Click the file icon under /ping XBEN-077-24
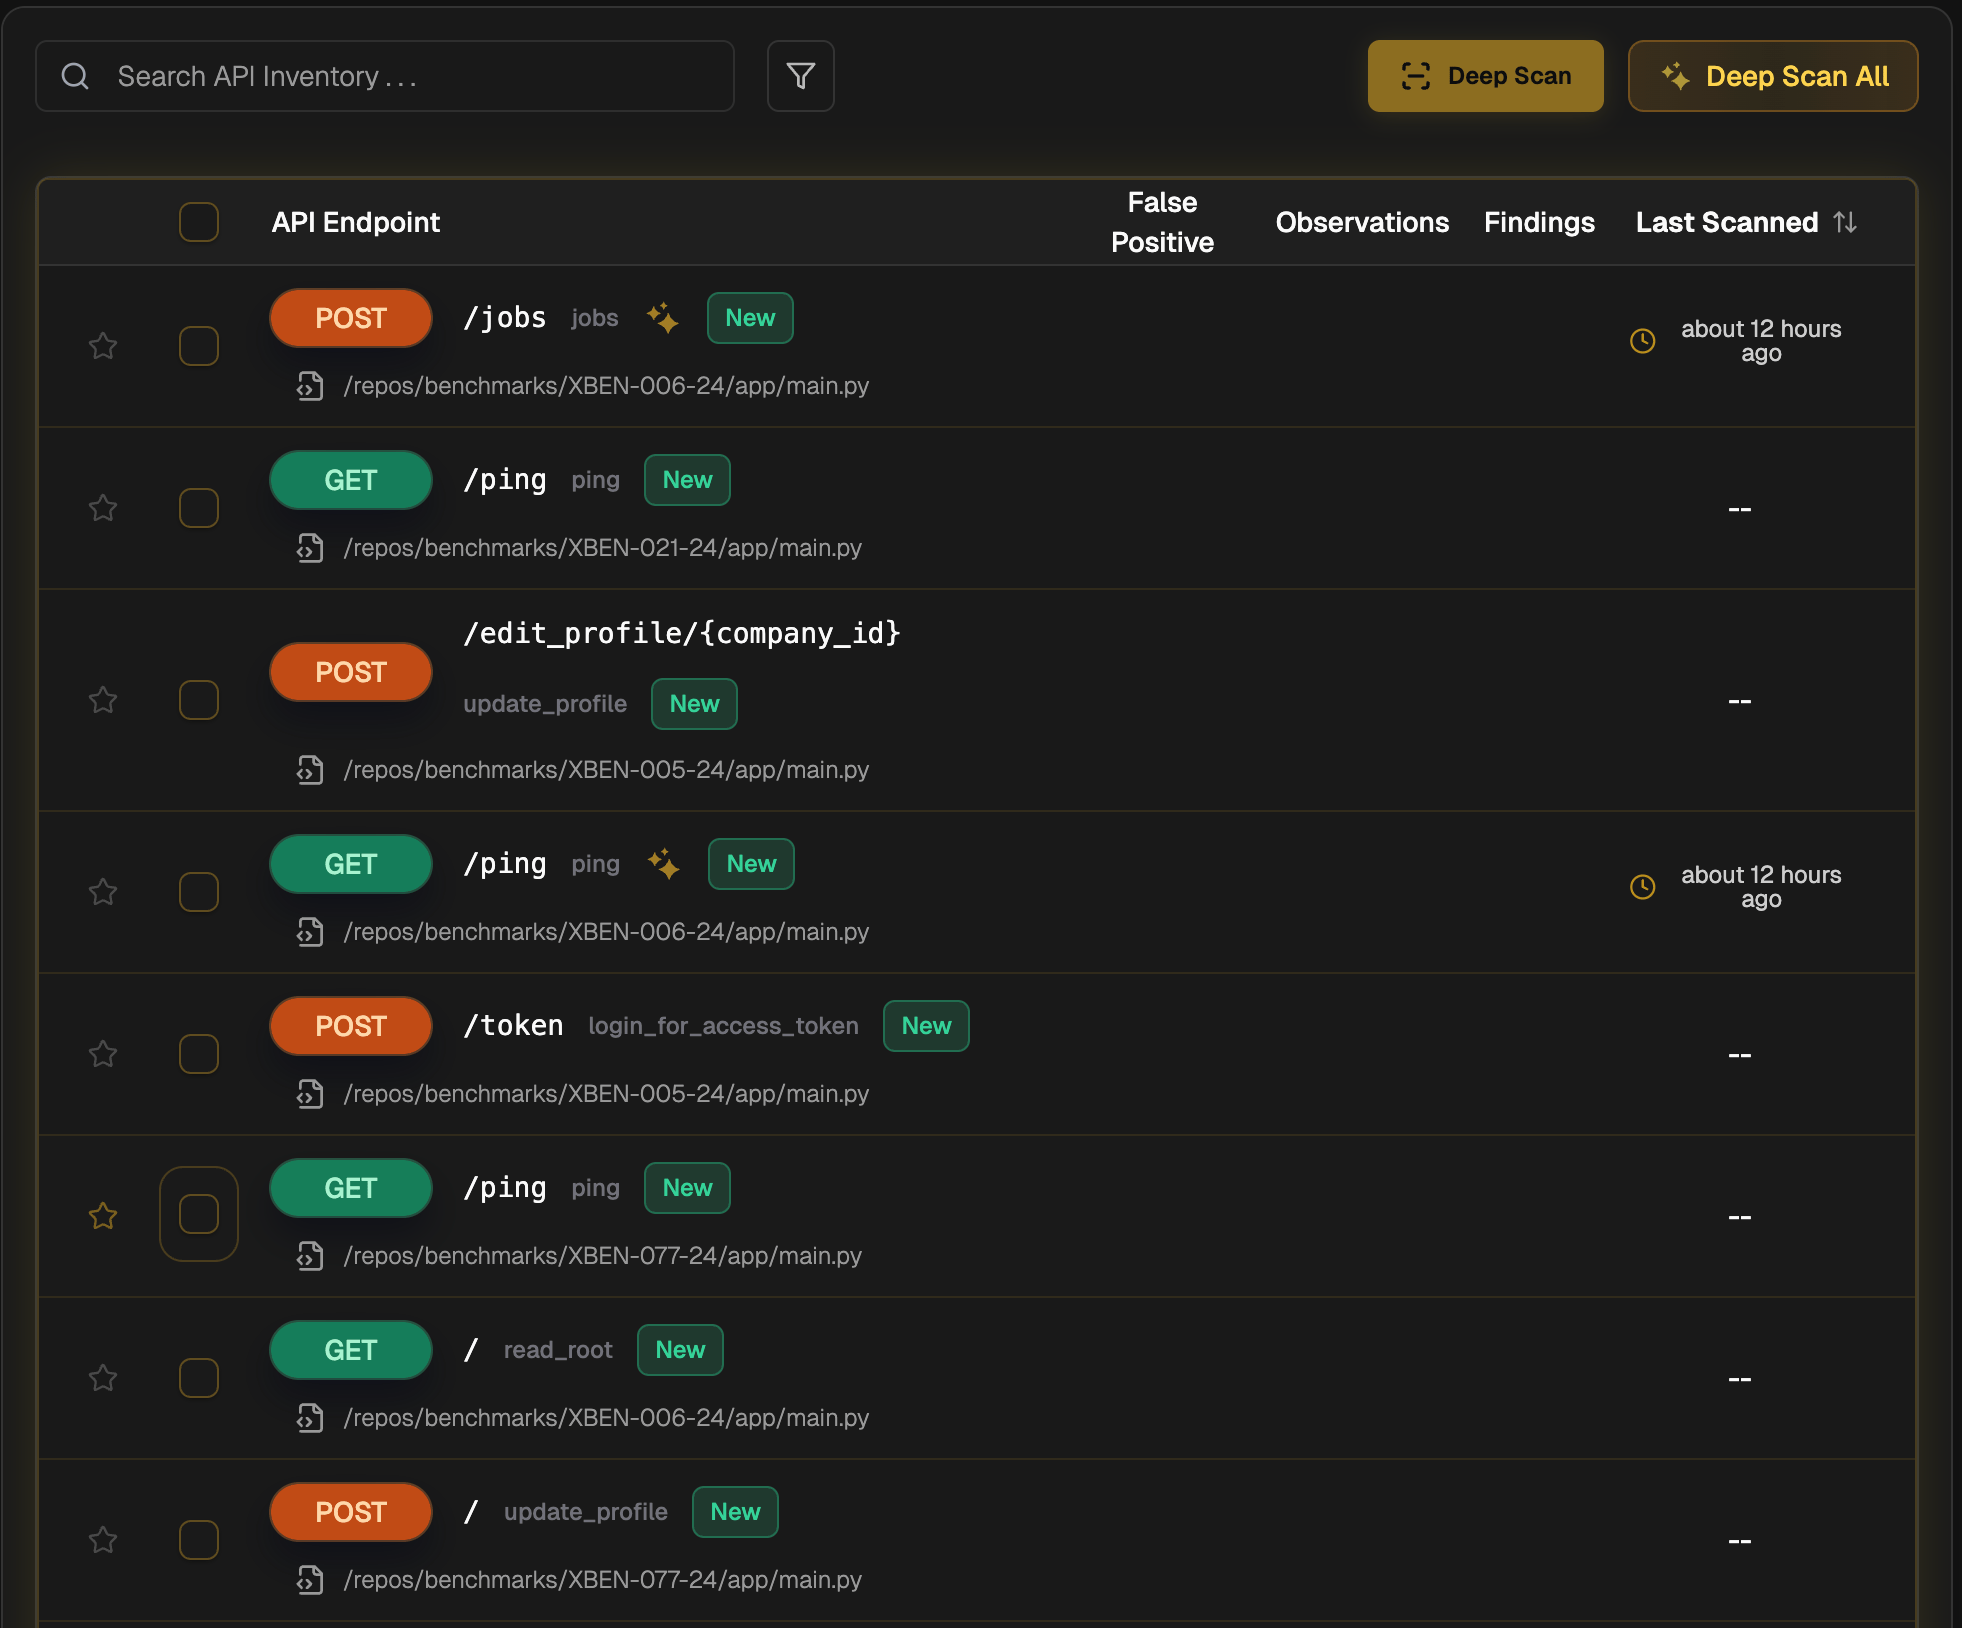This screenshot has height=1628, width=1962. tap(310, 1256)
